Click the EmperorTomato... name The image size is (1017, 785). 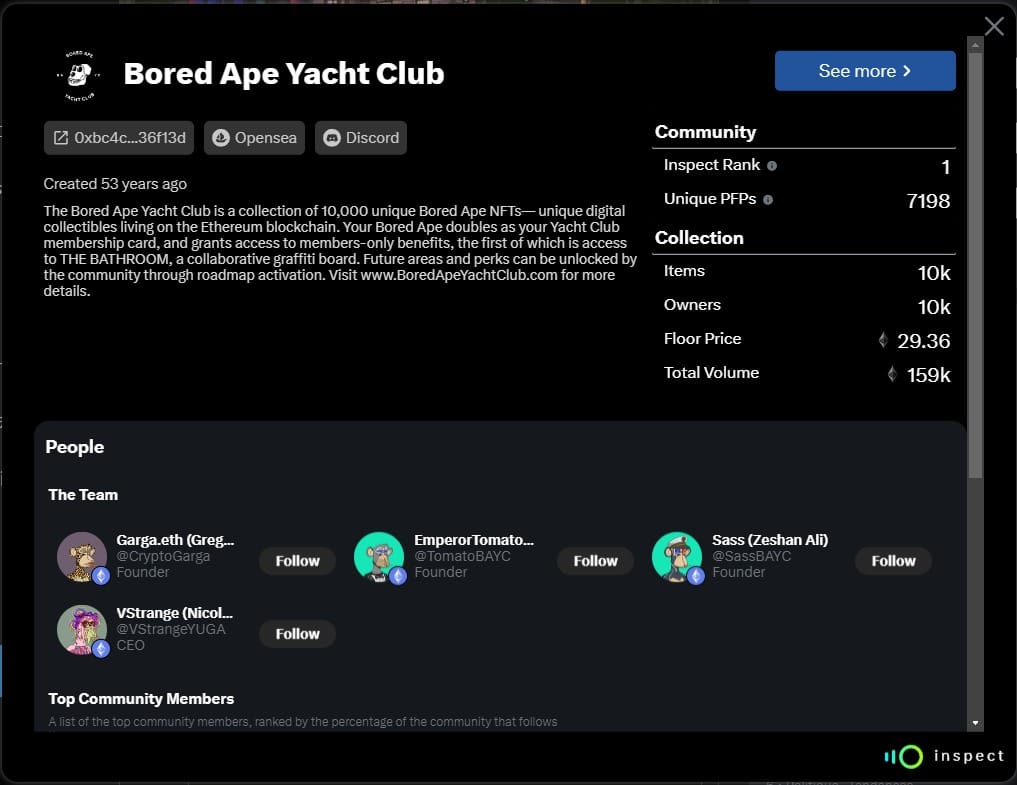pyautogui.click(x=474, y=540)
